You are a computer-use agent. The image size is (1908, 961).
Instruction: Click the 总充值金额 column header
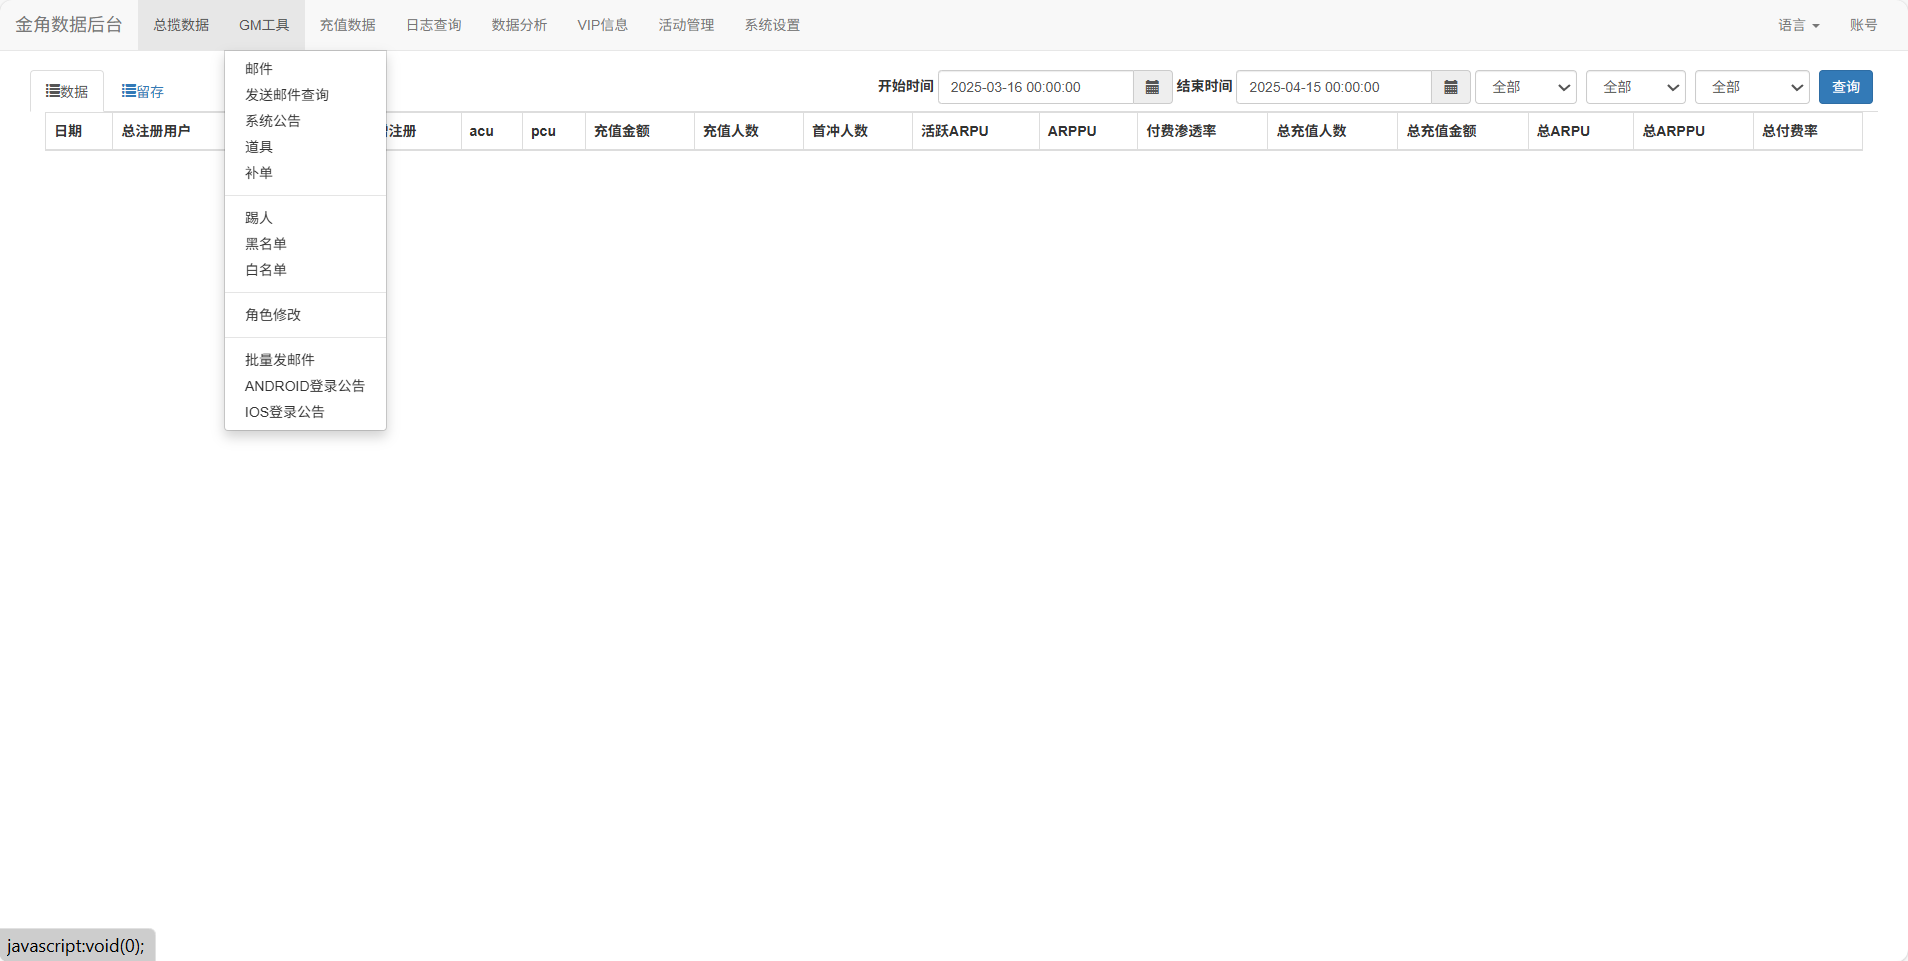click(1462, 131)
